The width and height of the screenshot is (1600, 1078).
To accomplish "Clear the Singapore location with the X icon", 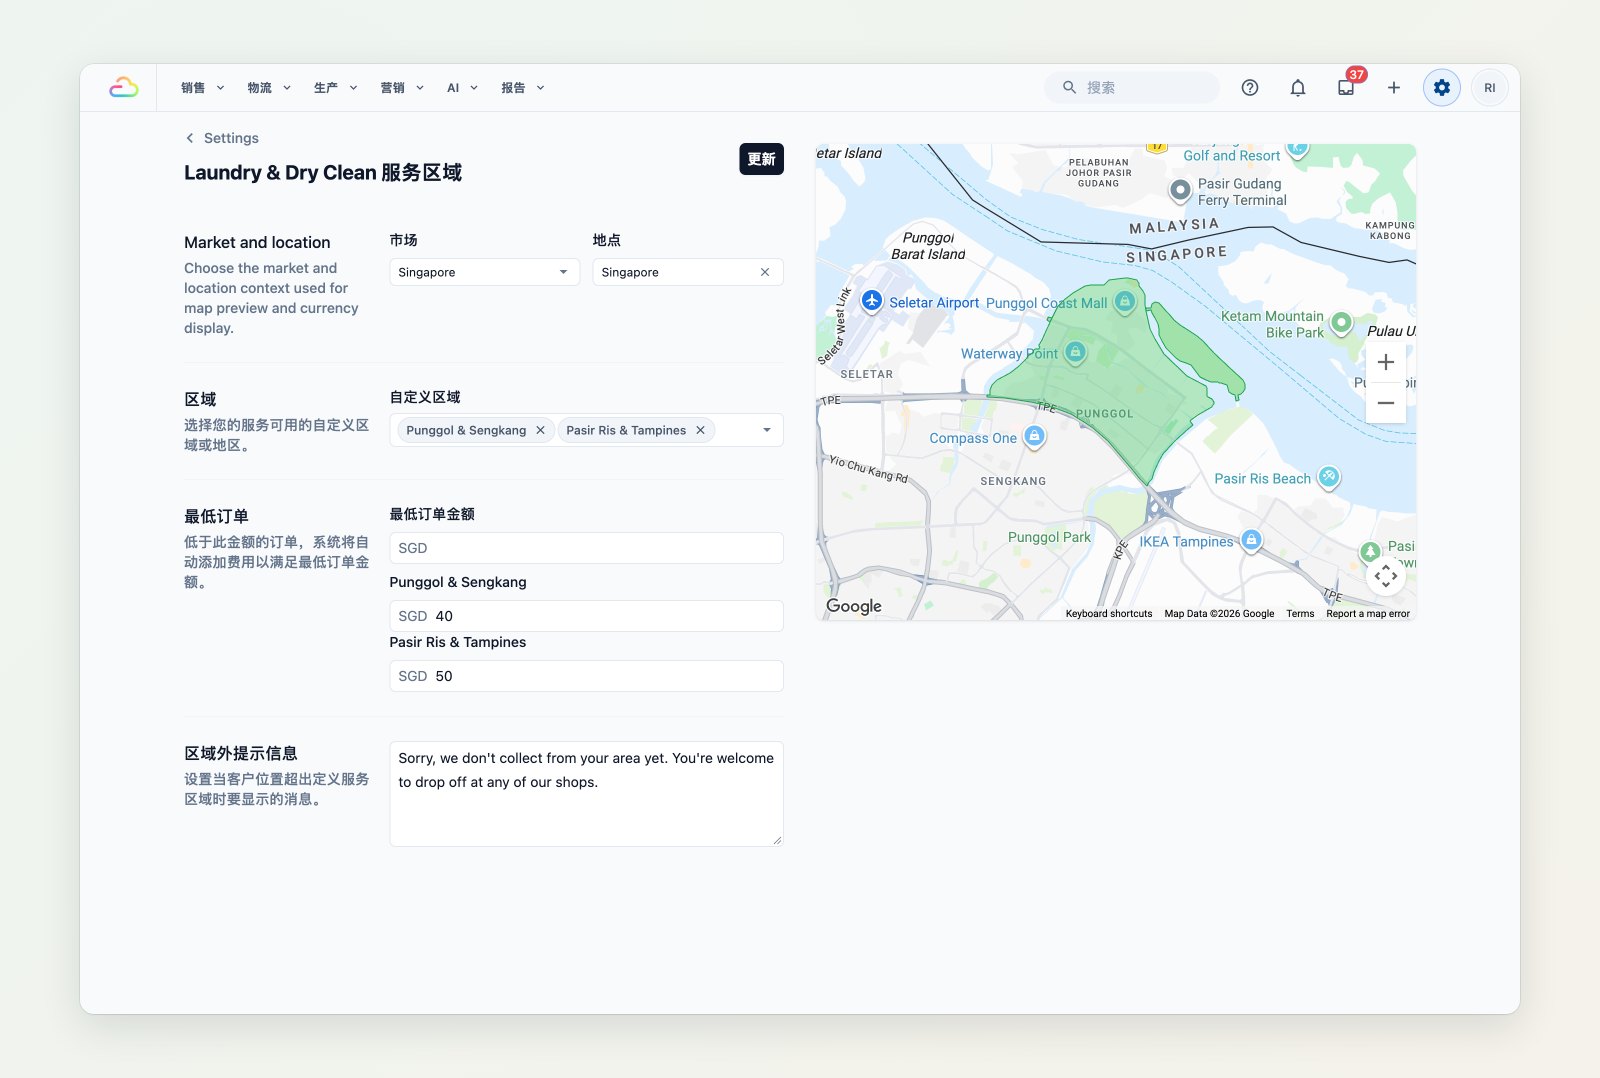I will coord(765,272).
